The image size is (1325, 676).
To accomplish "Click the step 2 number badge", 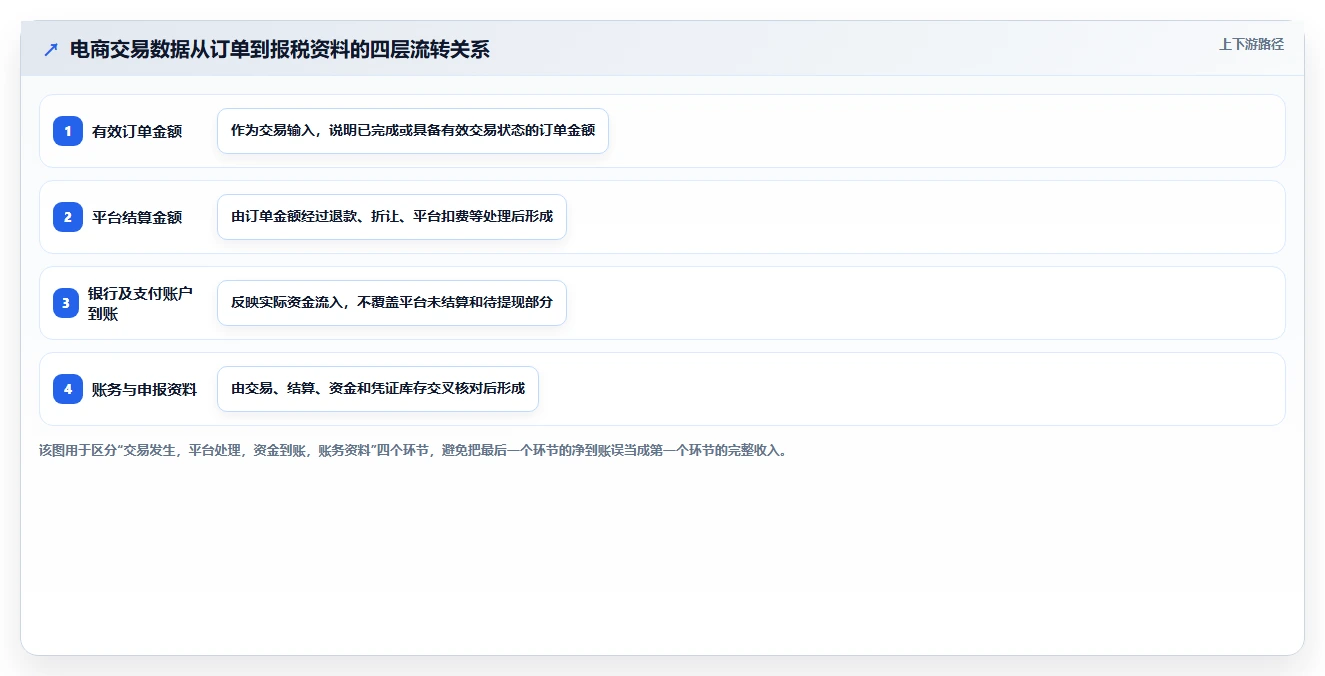I will tap(68, 217).
